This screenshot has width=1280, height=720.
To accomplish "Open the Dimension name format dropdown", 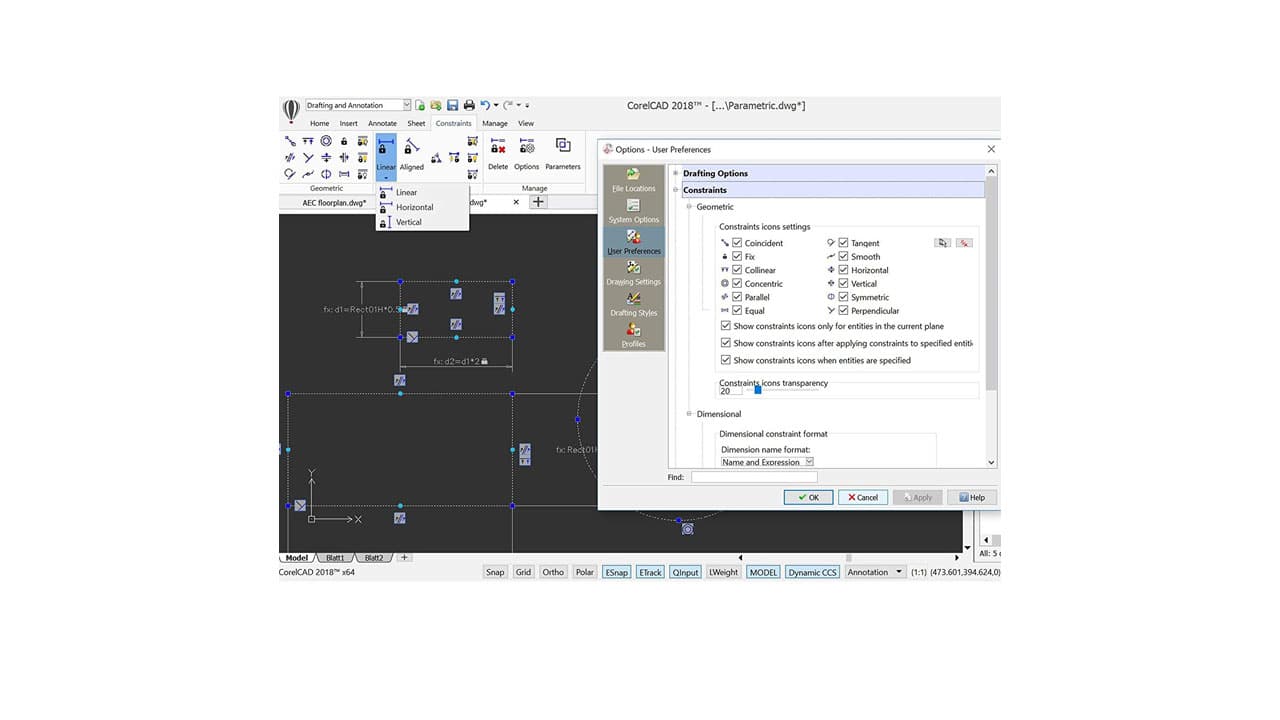I will pyautogui.click(x=809, y=462).
